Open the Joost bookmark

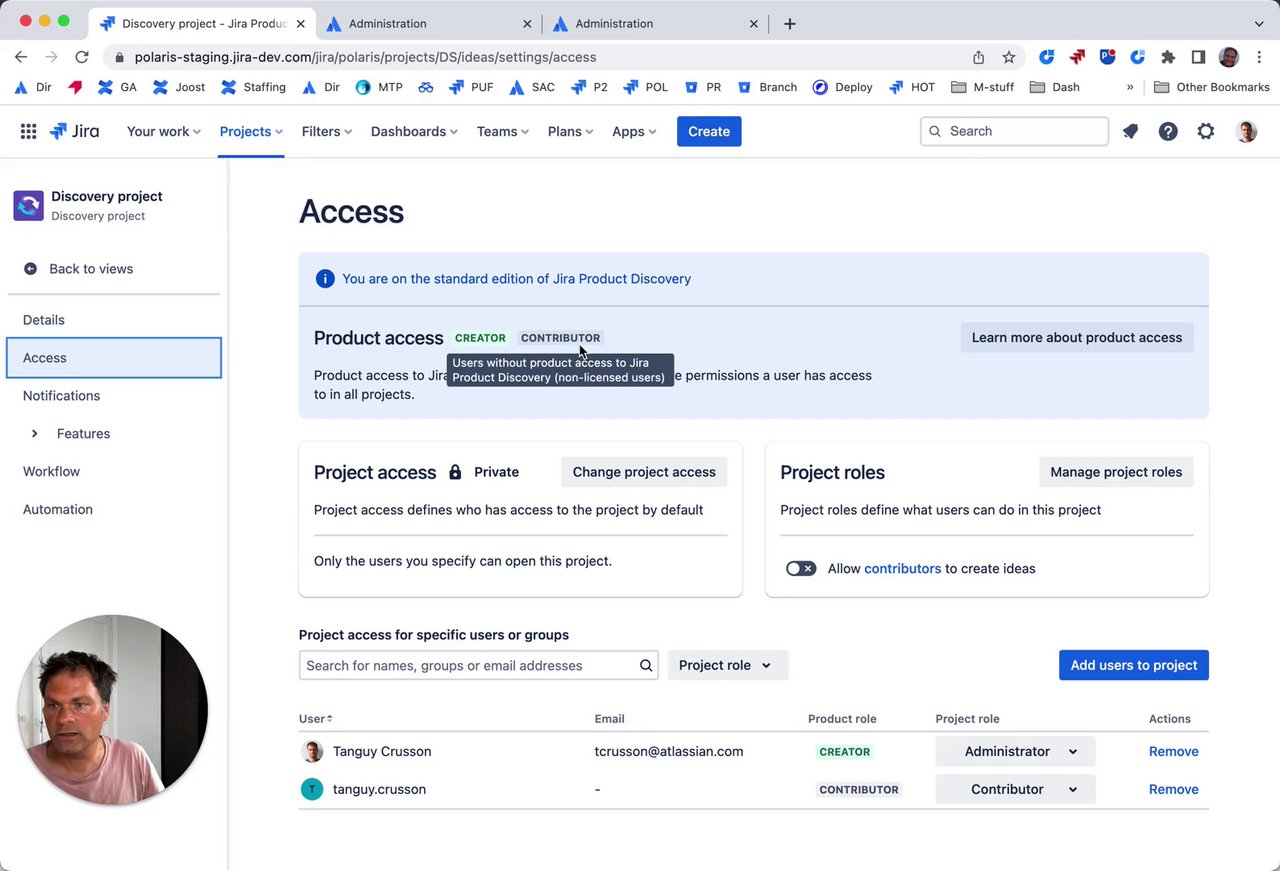pos(178,87)
